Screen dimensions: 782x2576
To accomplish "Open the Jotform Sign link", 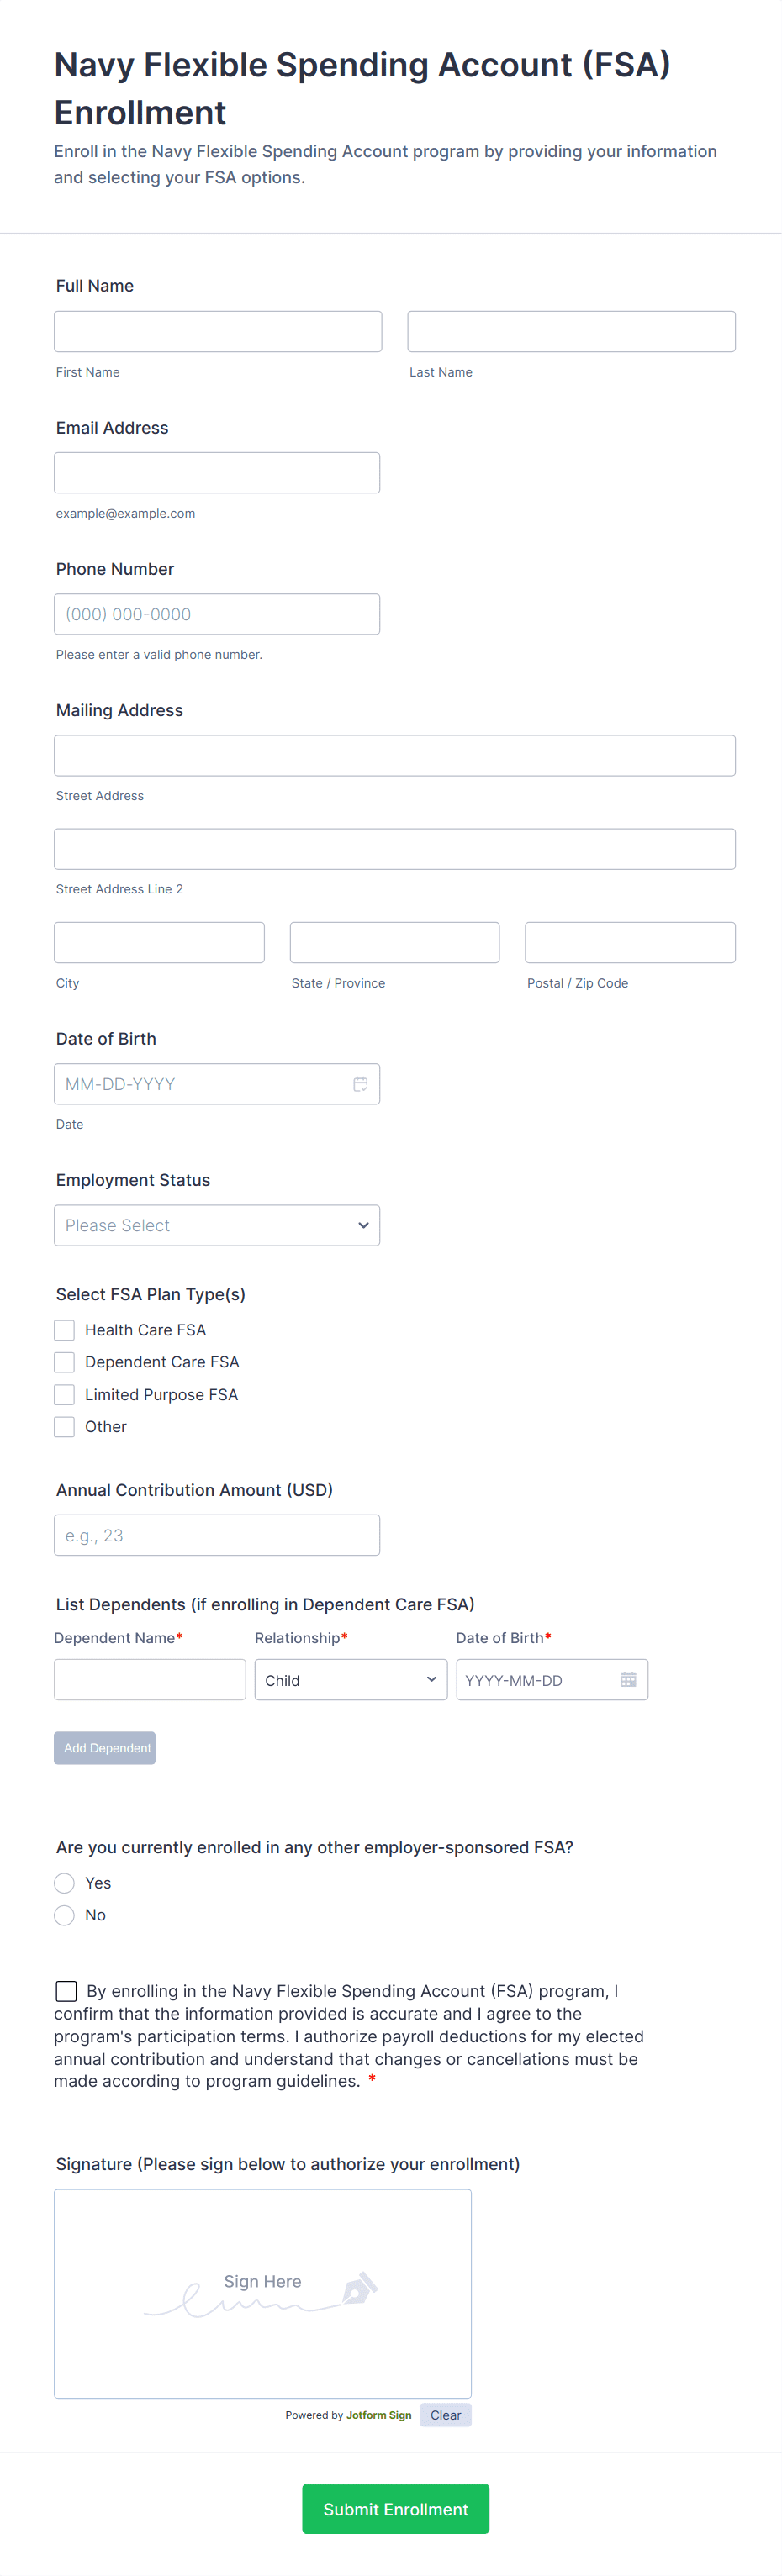I will pos(378,2415).
